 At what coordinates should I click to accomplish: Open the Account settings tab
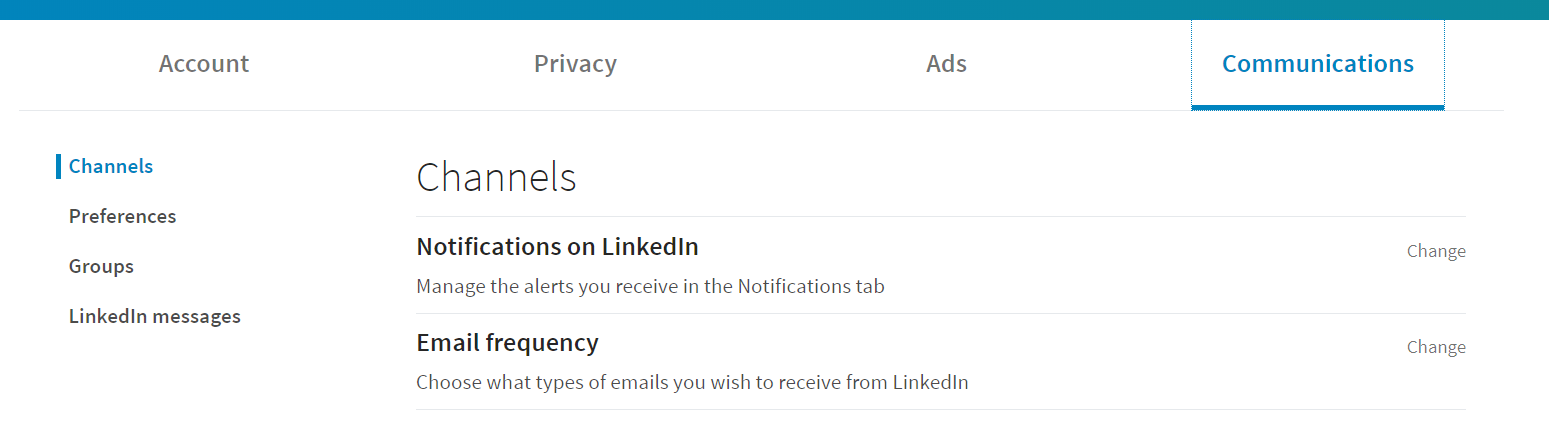tap(204, 64)
